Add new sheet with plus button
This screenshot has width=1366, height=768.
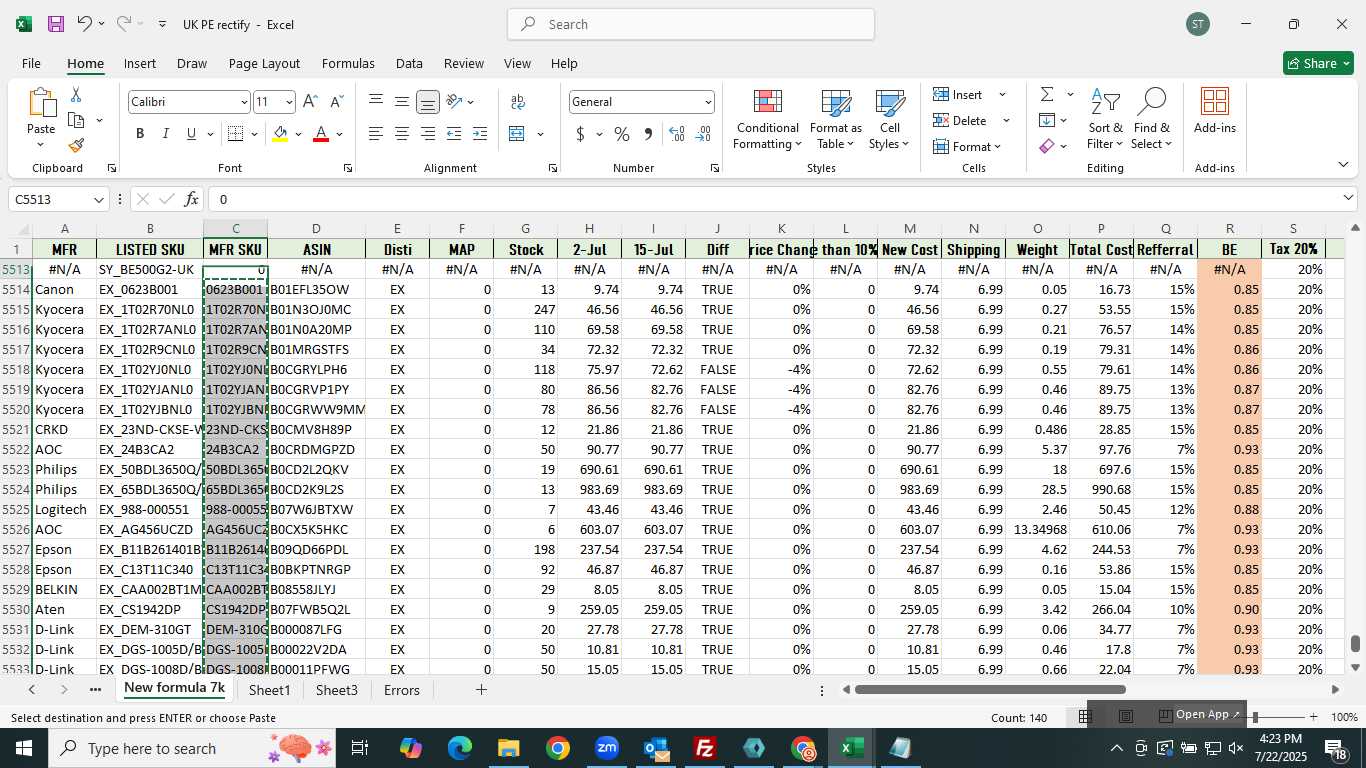(481, 690)
